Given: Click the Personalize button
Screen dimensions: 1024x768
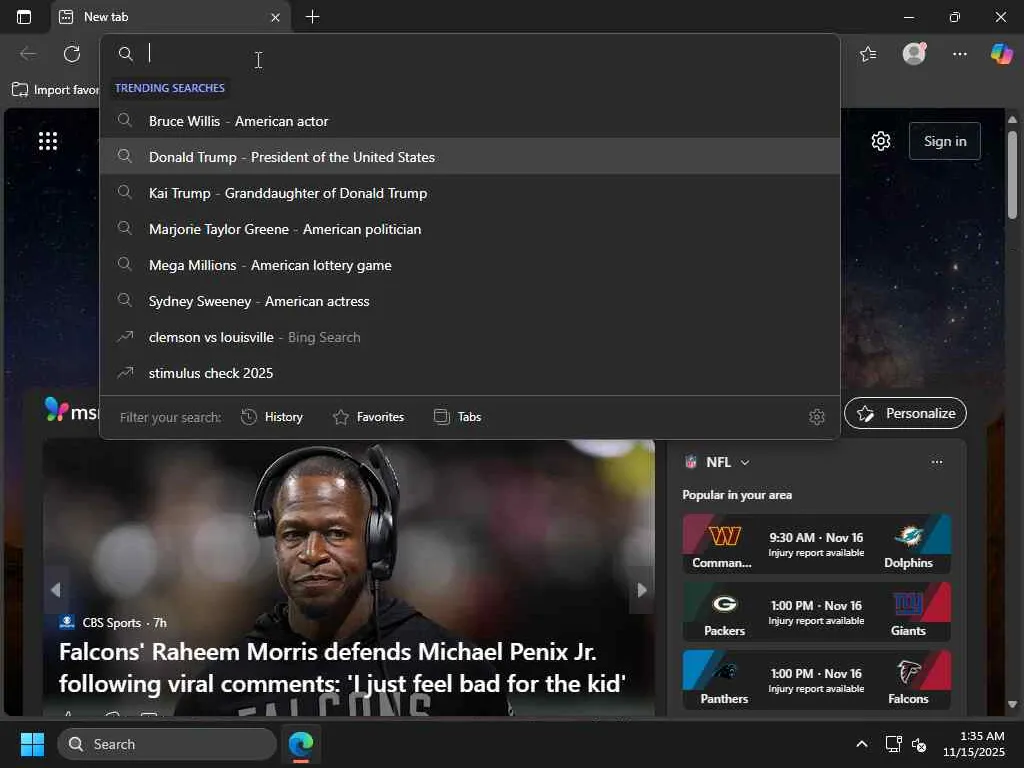Looking at the screenshot, I should [x=905, y=413].
